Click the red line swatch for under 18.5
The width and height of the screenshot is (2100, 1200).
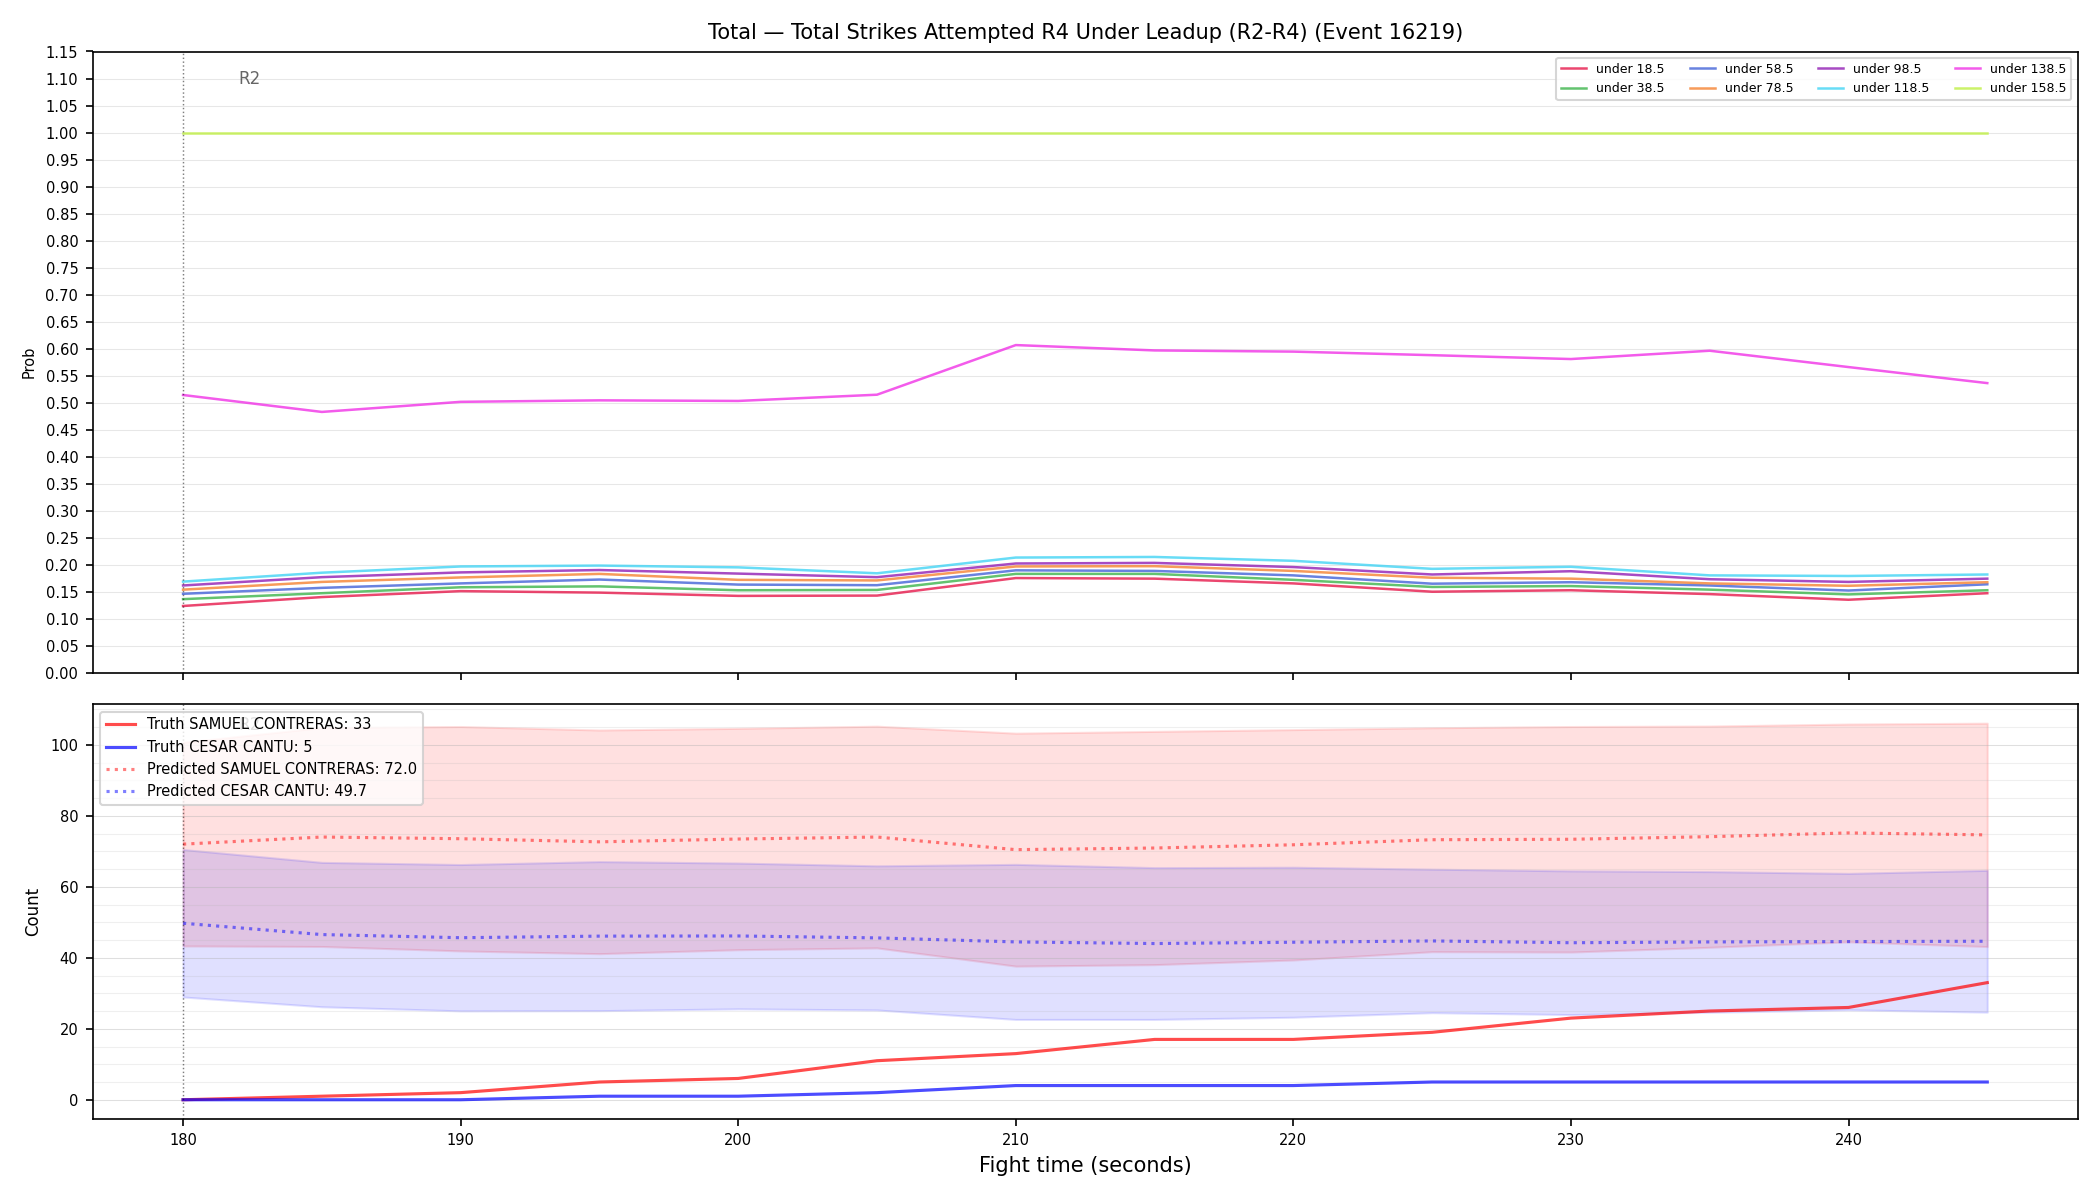click(x=1574, y=69)
